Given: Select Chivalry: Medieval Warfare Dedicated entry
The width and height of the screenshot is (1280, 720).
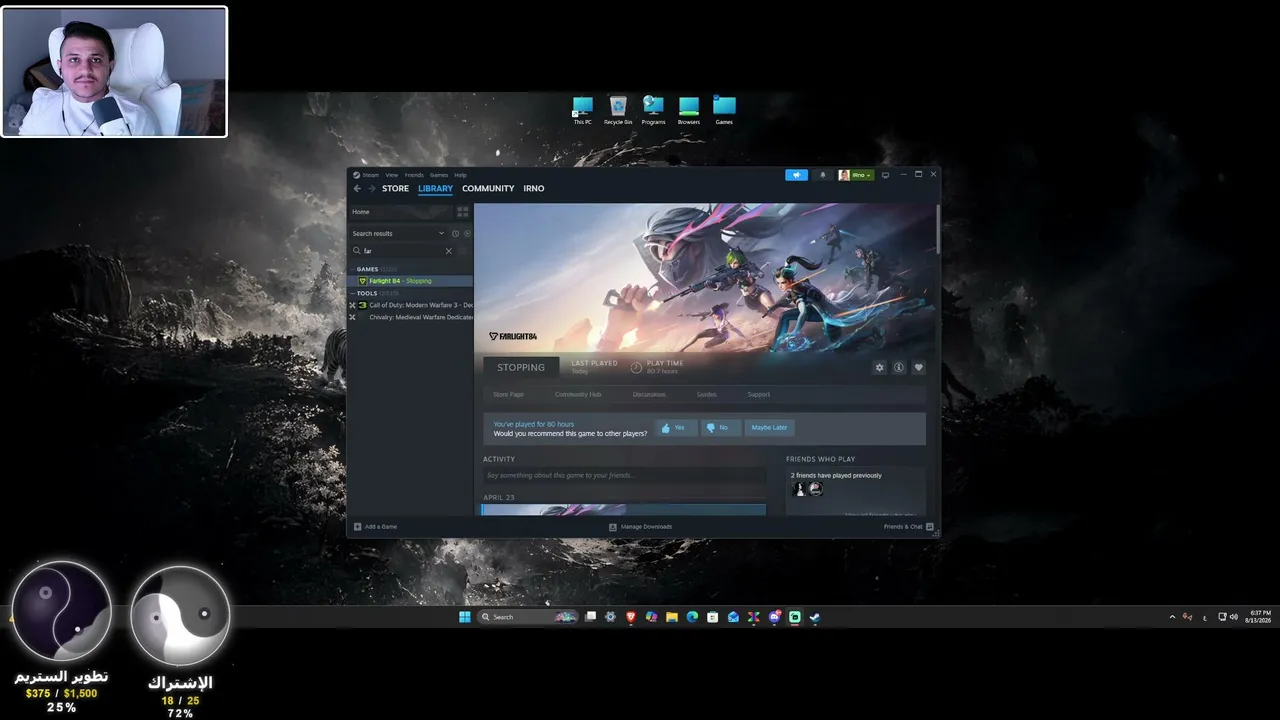Looking at the screenshot, I should [410, 317].
